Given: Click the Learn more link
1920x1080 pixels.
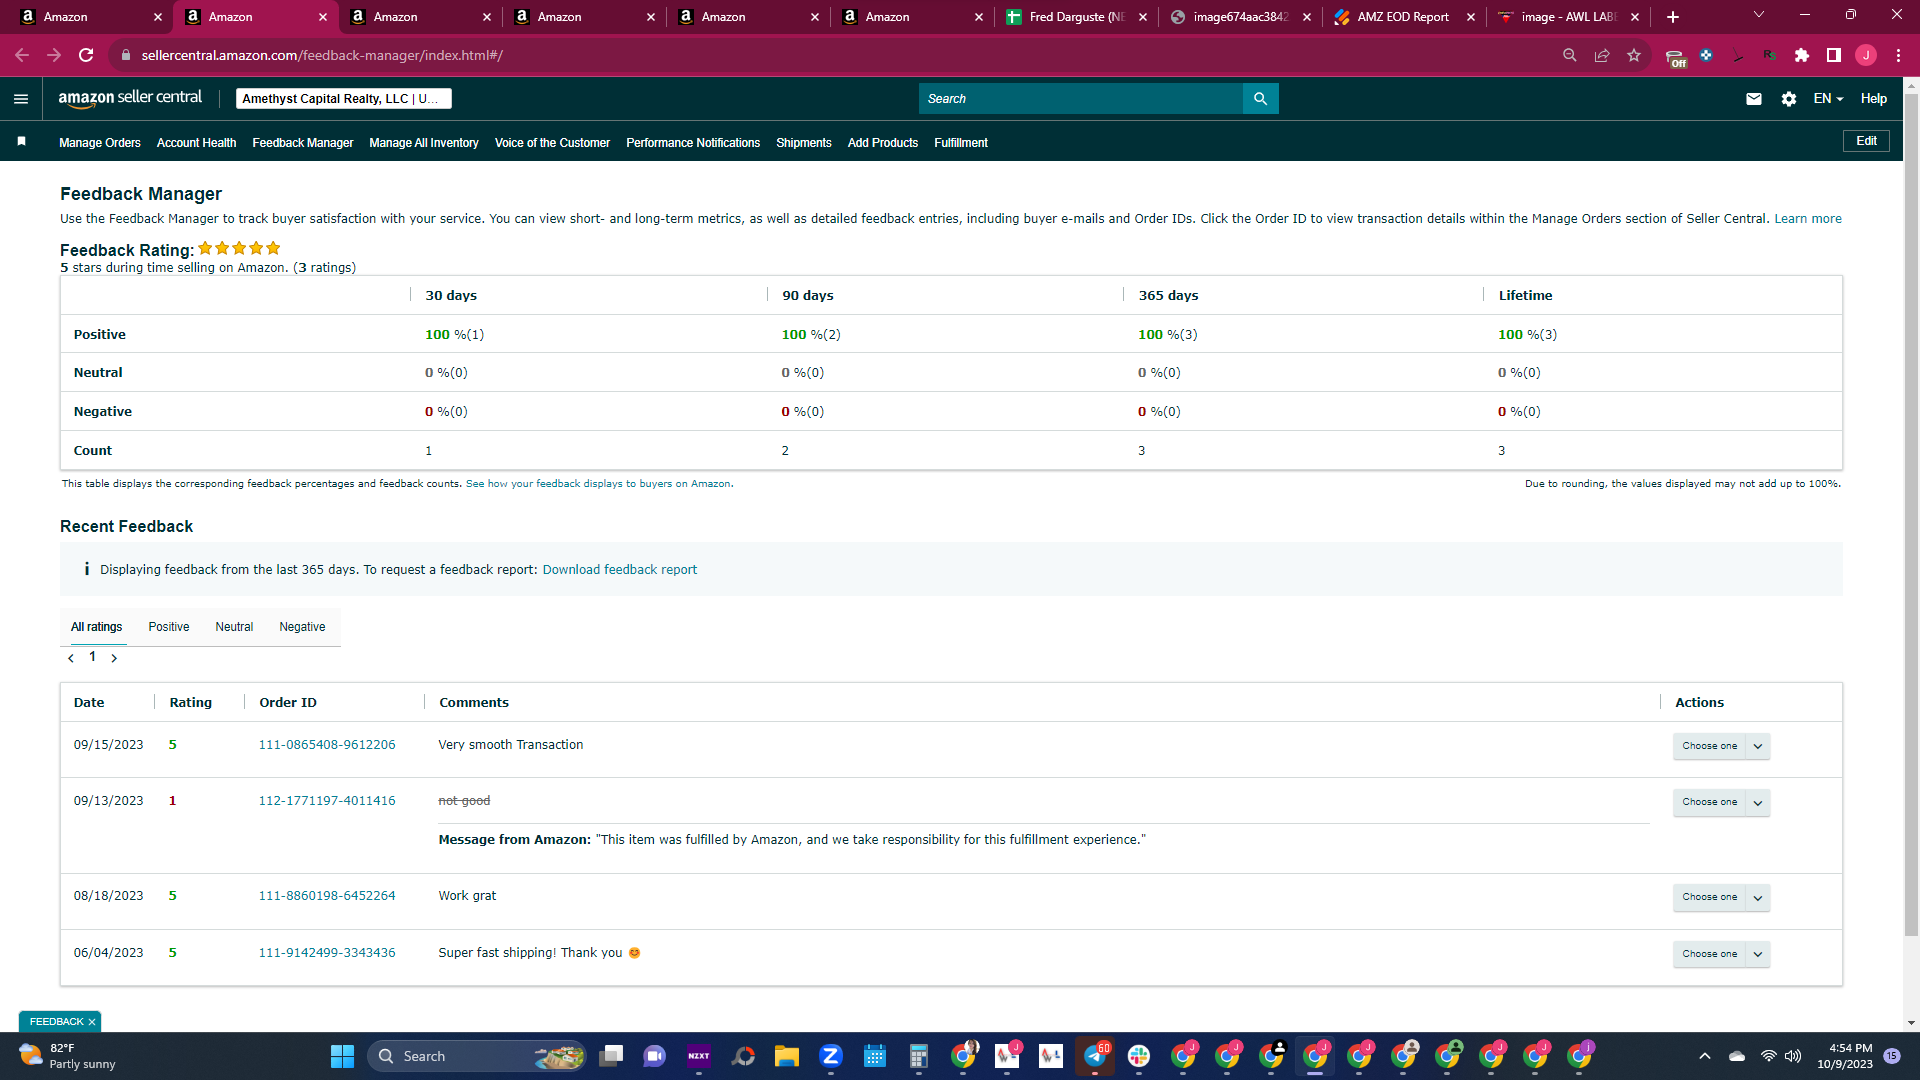Looking at the screenshot, I should point(1808,219).
